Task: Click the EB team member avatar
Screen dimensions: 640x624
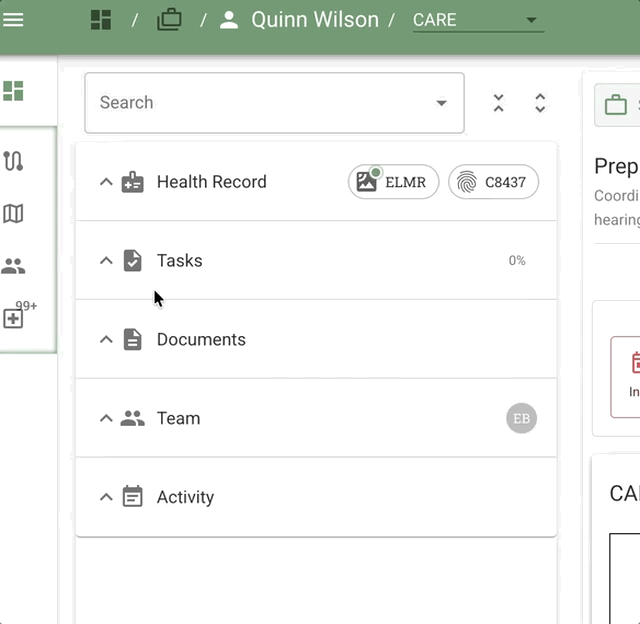Action: coord(521,419)
